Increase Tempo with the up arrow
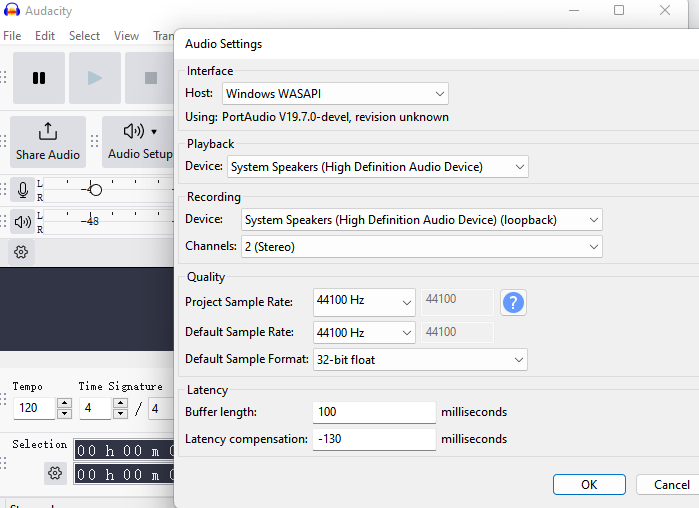 tap(65, 403)
